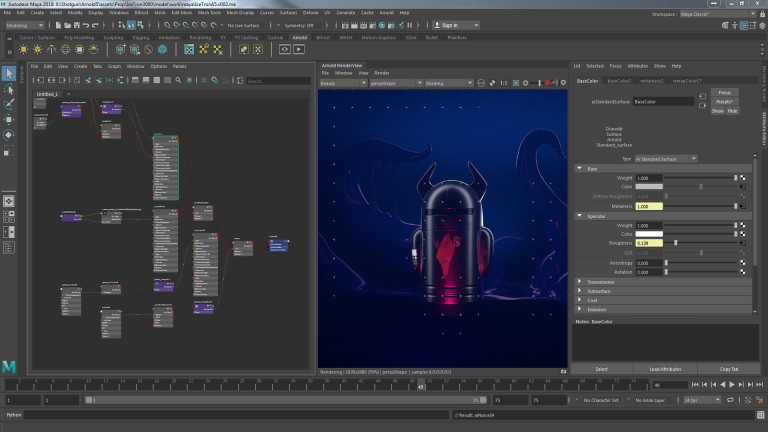This screenshot has height=432, width=768.
Task: Click the Specular Color white swatch
Action: (x=649, y=234)
